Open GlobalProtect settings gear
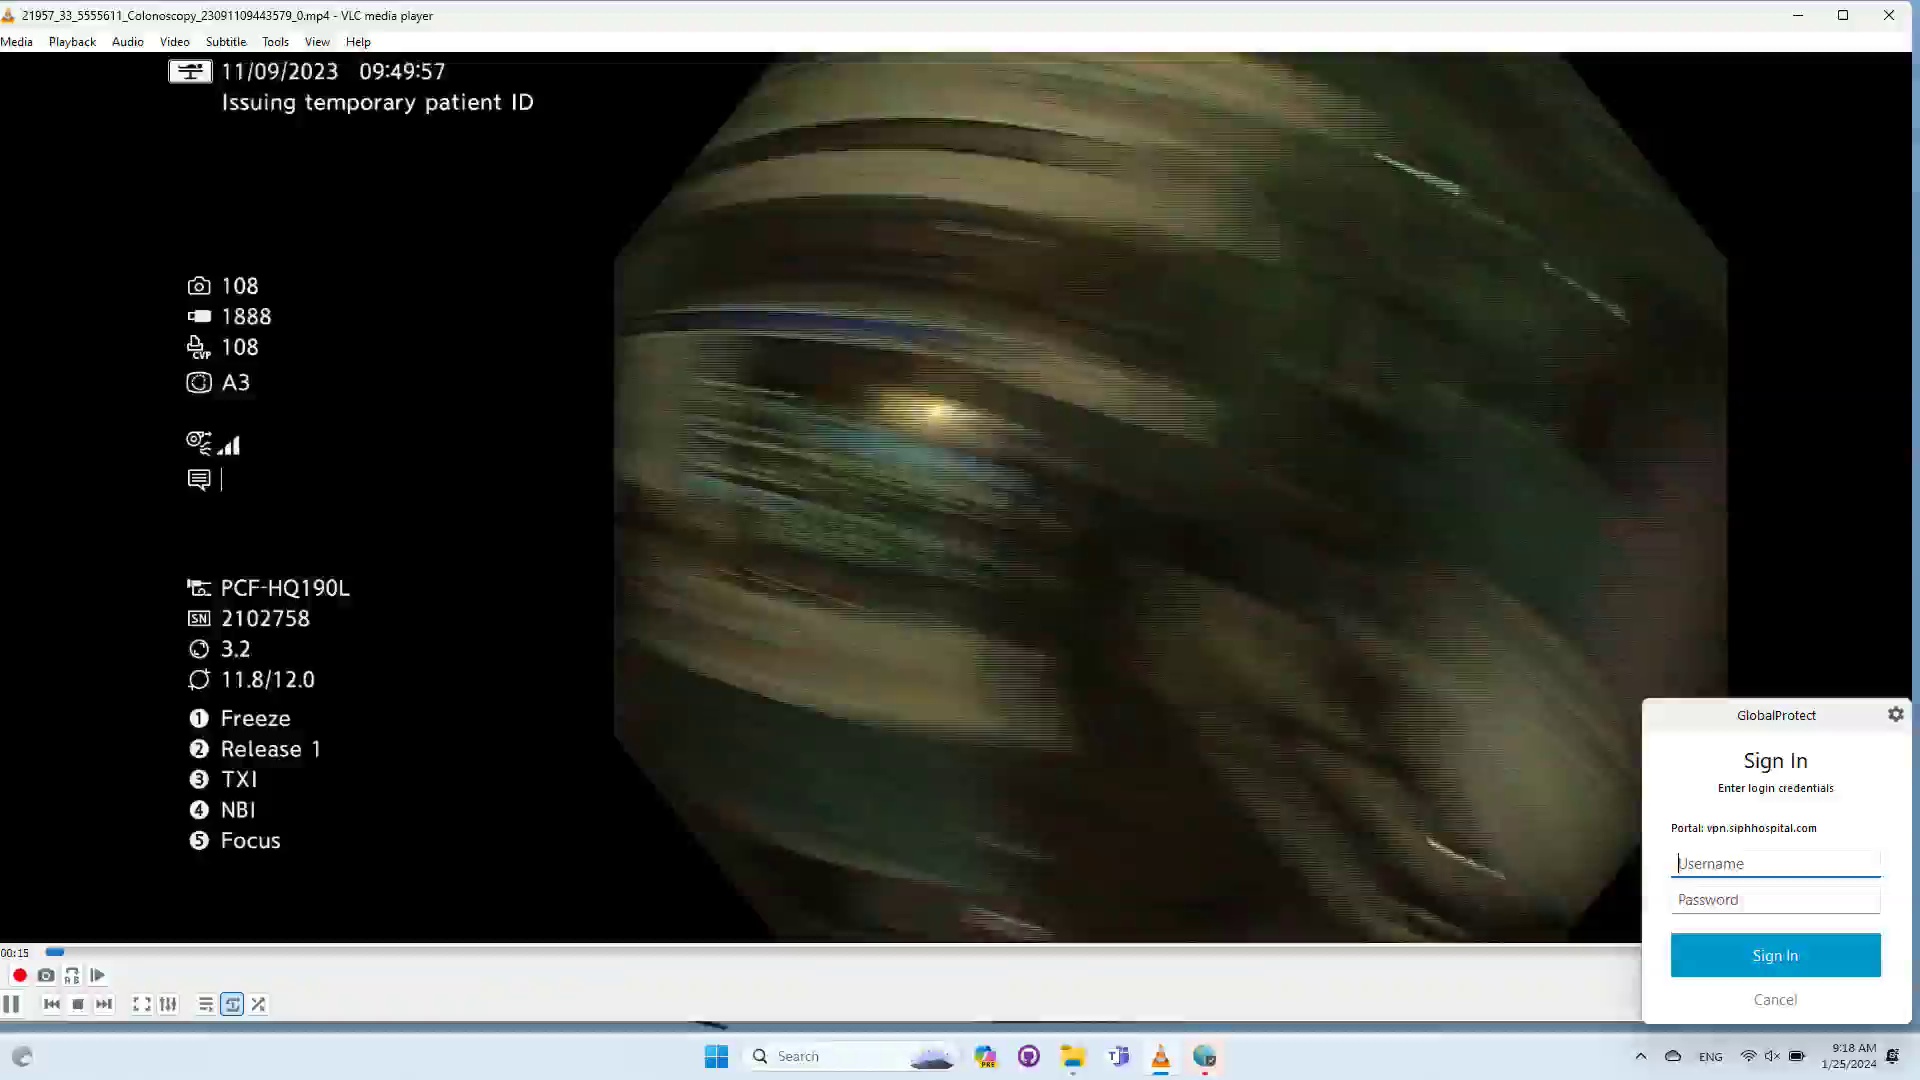Screen dimensions: 1920x1080 click(x=1895, y=714)
